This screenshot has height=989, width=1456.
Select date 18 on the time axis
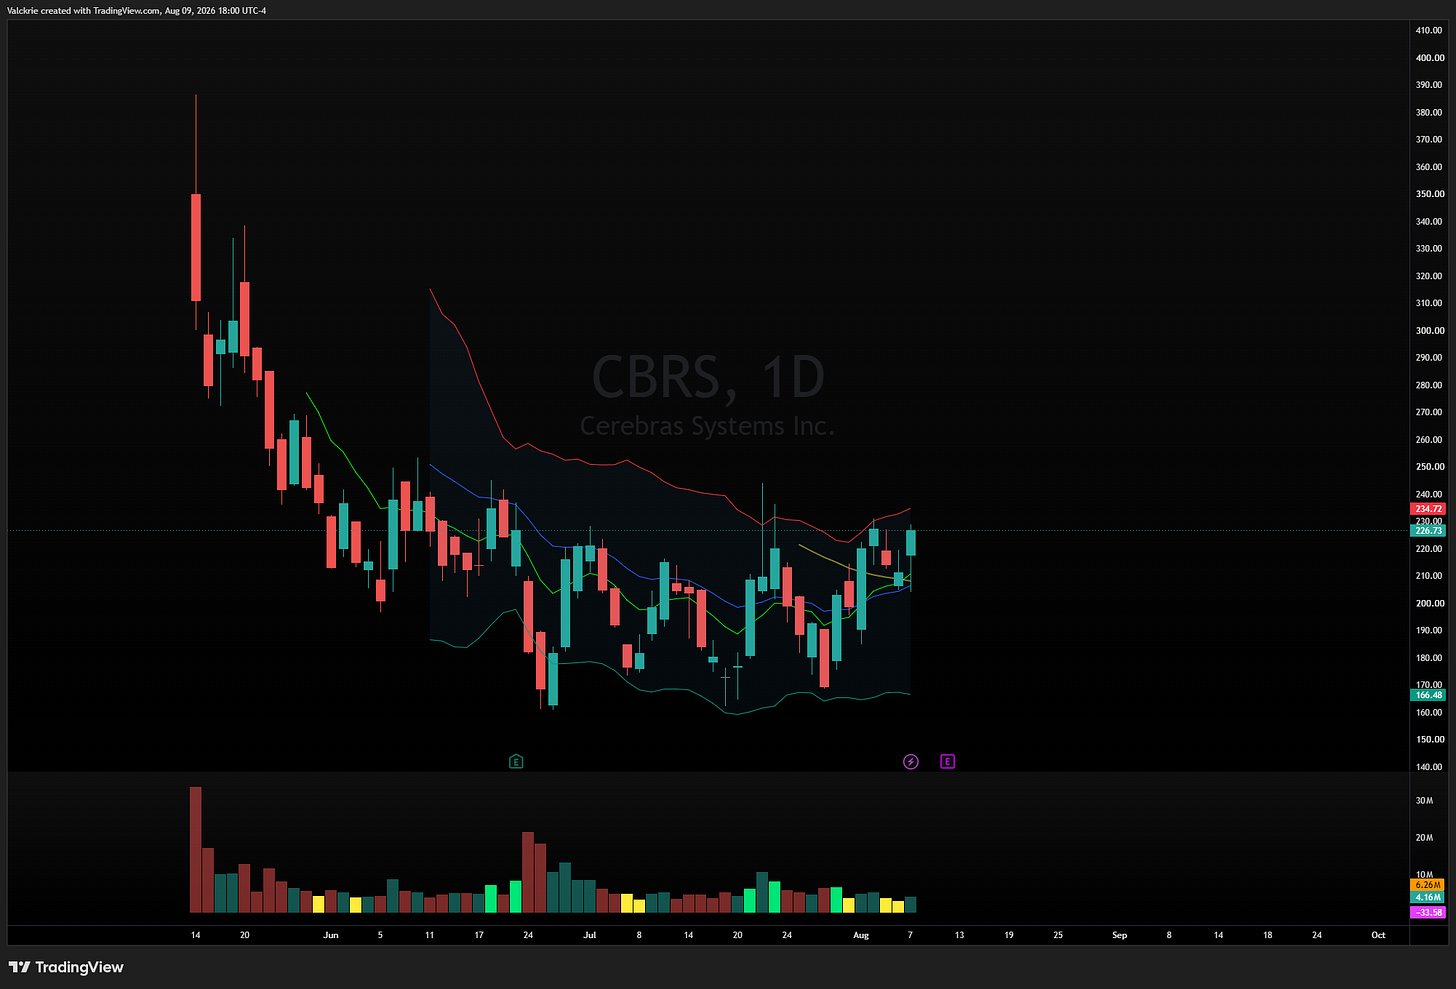tap(1267, 936)
